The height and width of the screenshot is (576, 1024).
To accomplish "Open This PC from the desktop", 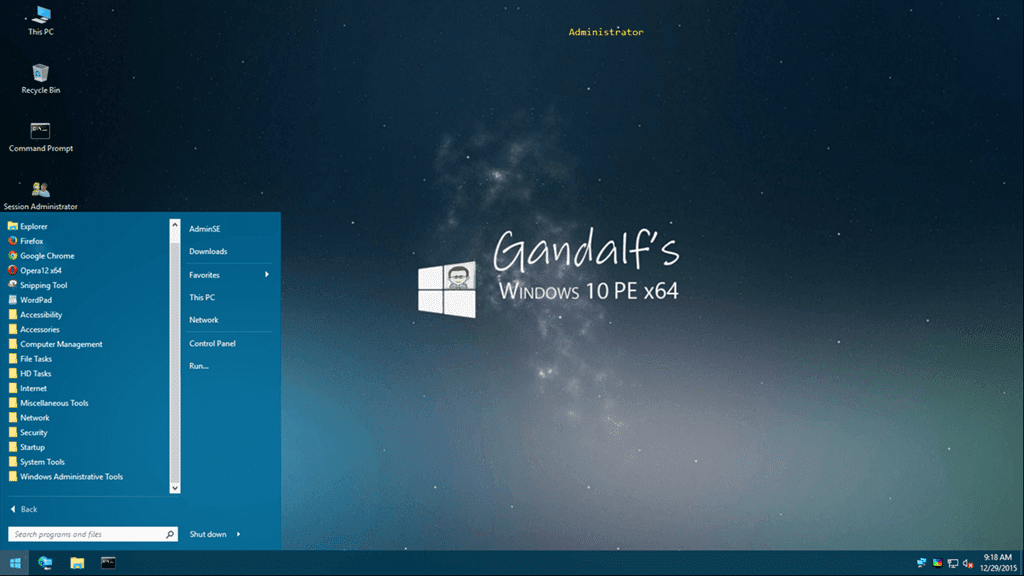I will tap(39, 18).
